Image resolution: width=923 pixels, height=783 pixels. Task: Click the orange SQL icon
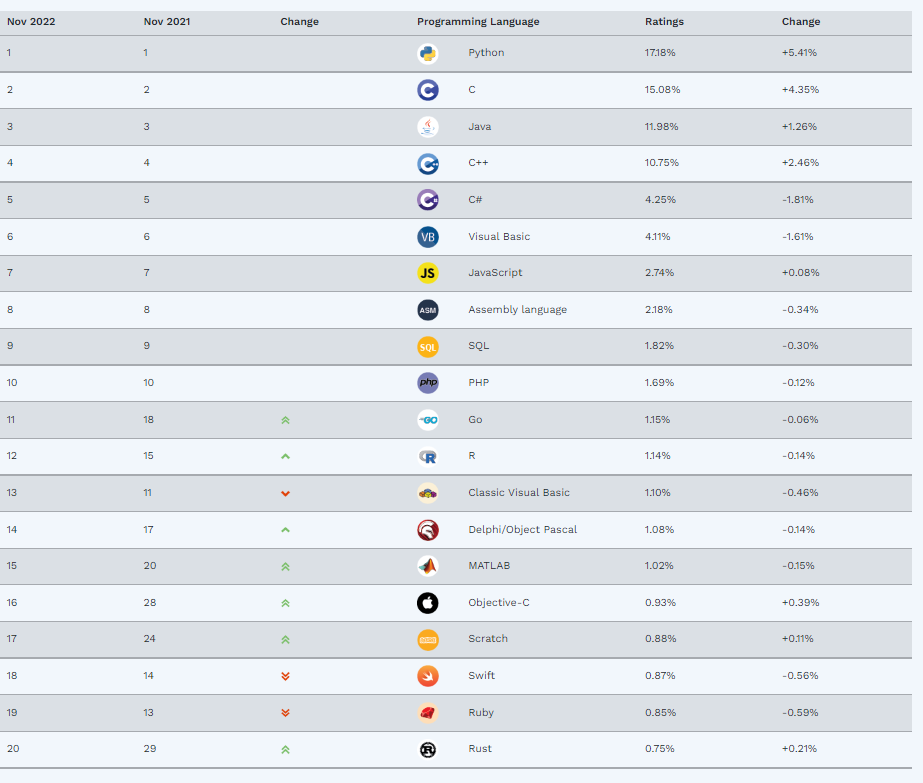point(427,347)
